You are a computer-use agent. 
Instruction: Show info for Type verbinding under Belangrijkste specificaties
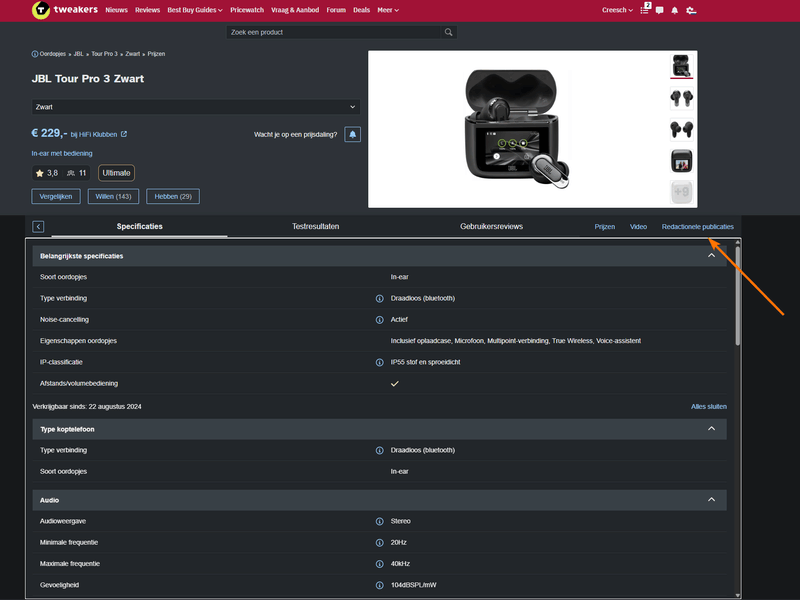tap(380, 298)
